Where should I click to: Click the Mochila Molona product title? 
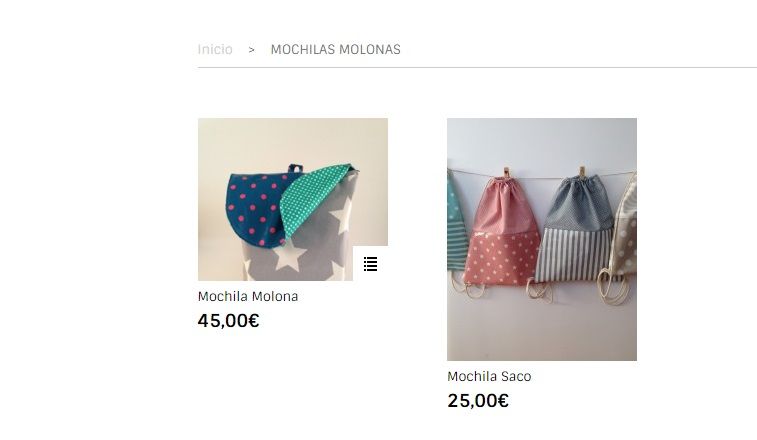[x=248, y=296]
